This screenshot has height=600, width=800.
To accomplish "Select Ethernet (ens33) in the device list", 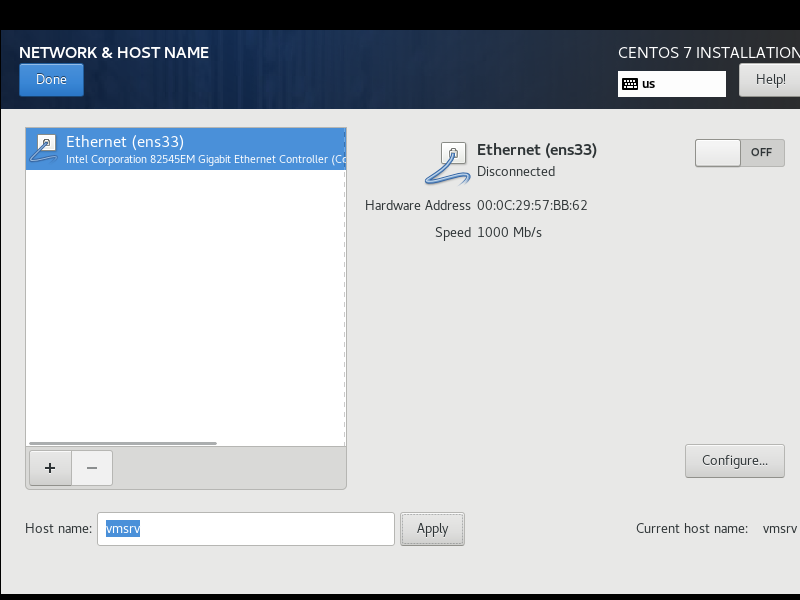I will coord(186,149).
